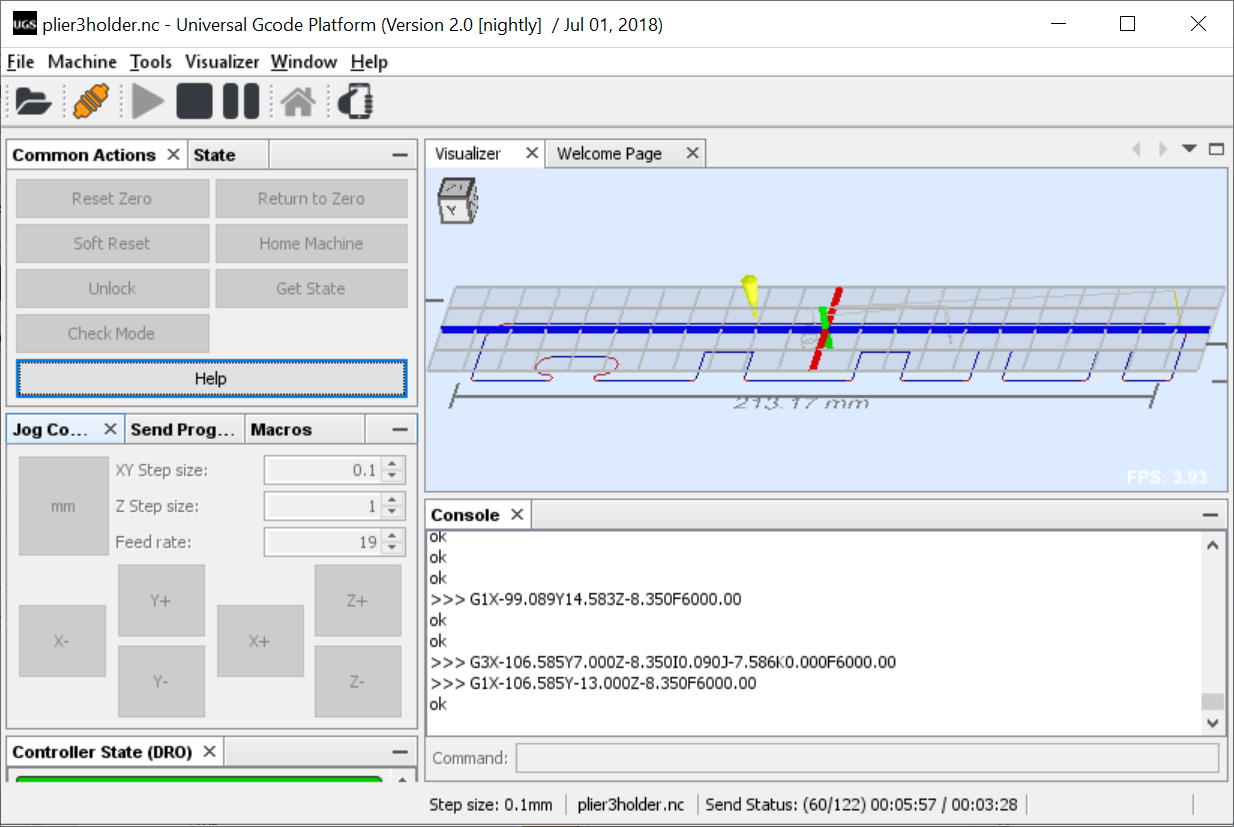Minimize the Controller State panel
The image size is (1234, 827).
tap(400, 752)
